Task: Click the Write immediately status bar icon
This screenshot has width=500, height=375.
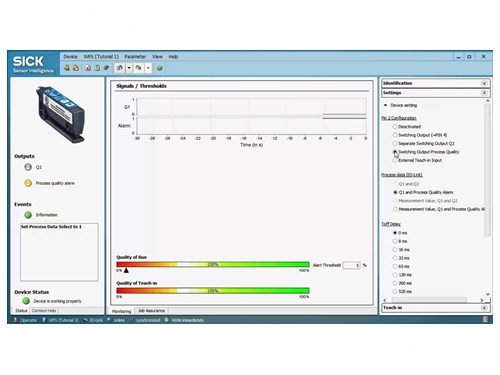Action: (167, 320)
